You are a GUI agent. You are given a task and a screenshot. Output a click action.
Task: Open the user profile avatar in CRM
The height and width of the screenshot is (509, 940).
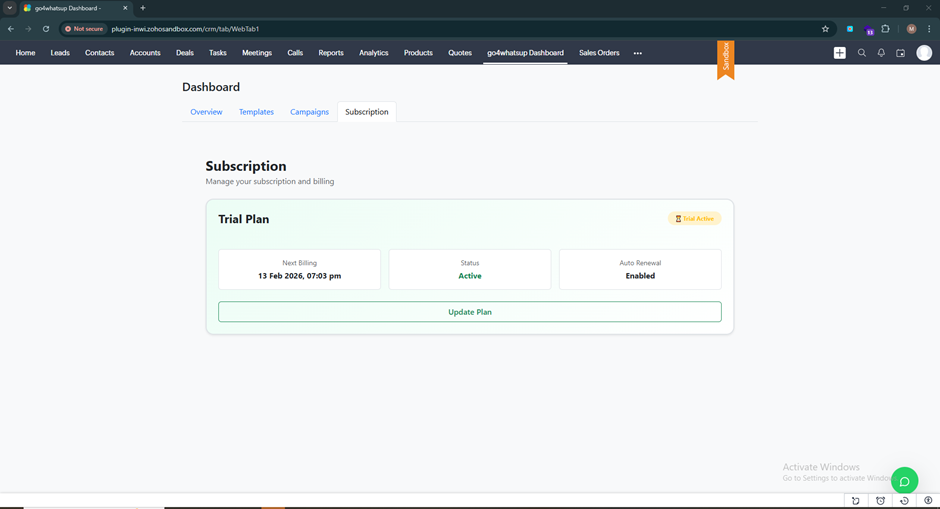[x=924, y=53]
